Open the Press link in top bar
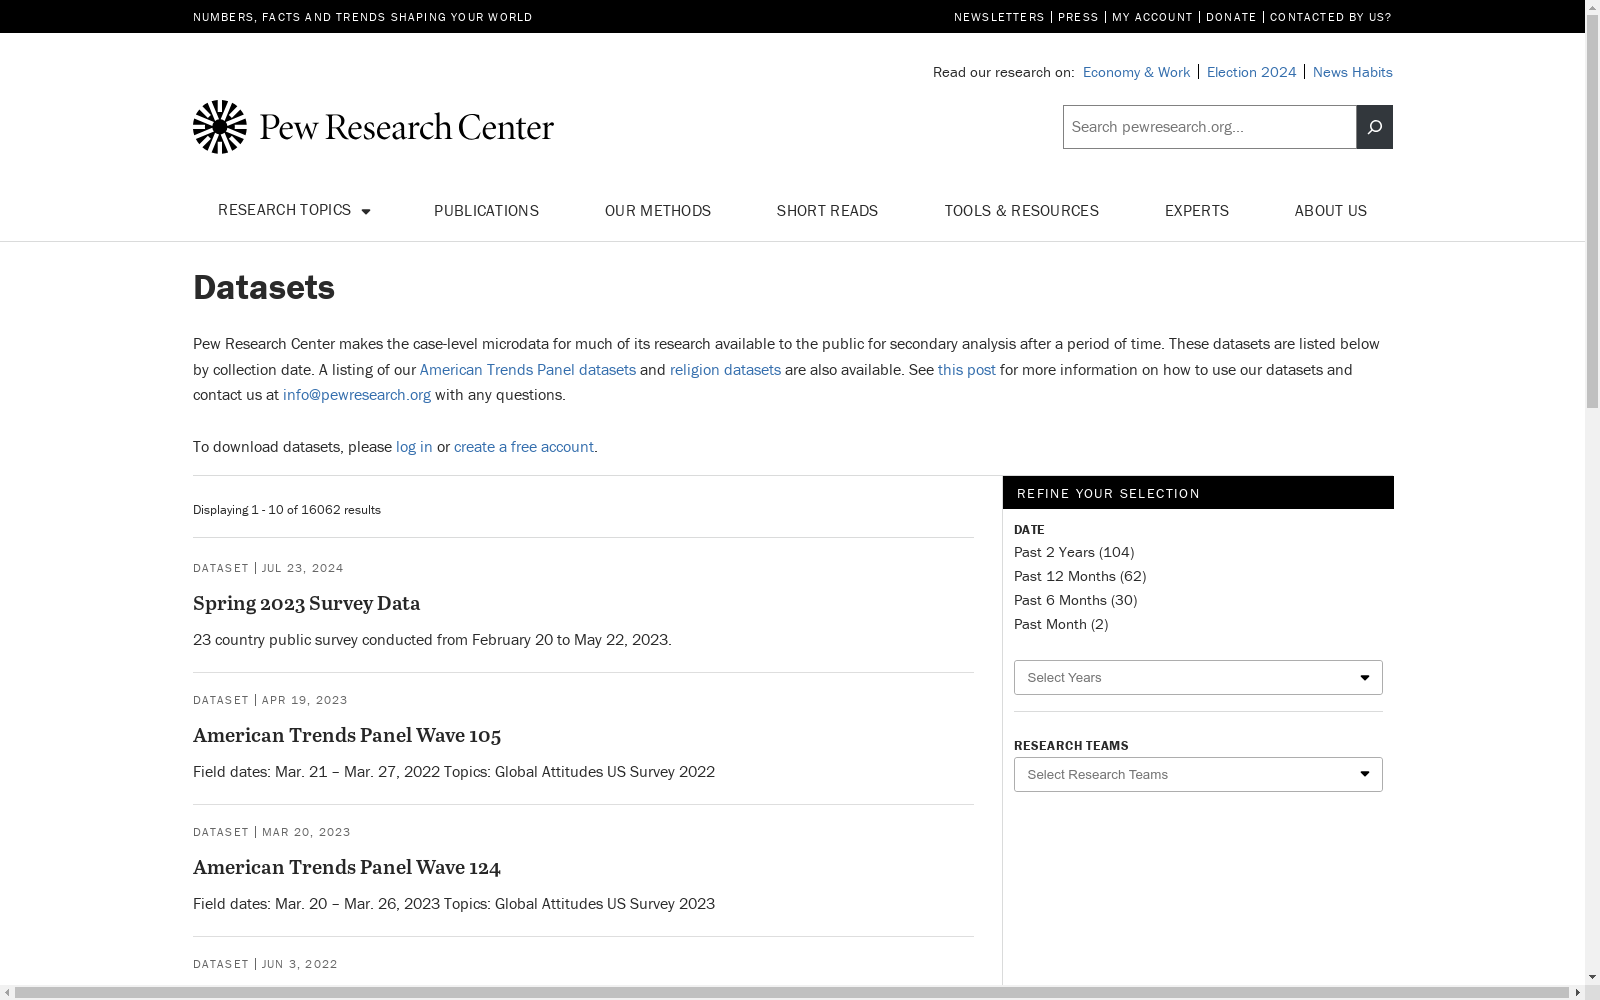Viewport: 1600px width, 1000px height. (x=1078, y=17)
